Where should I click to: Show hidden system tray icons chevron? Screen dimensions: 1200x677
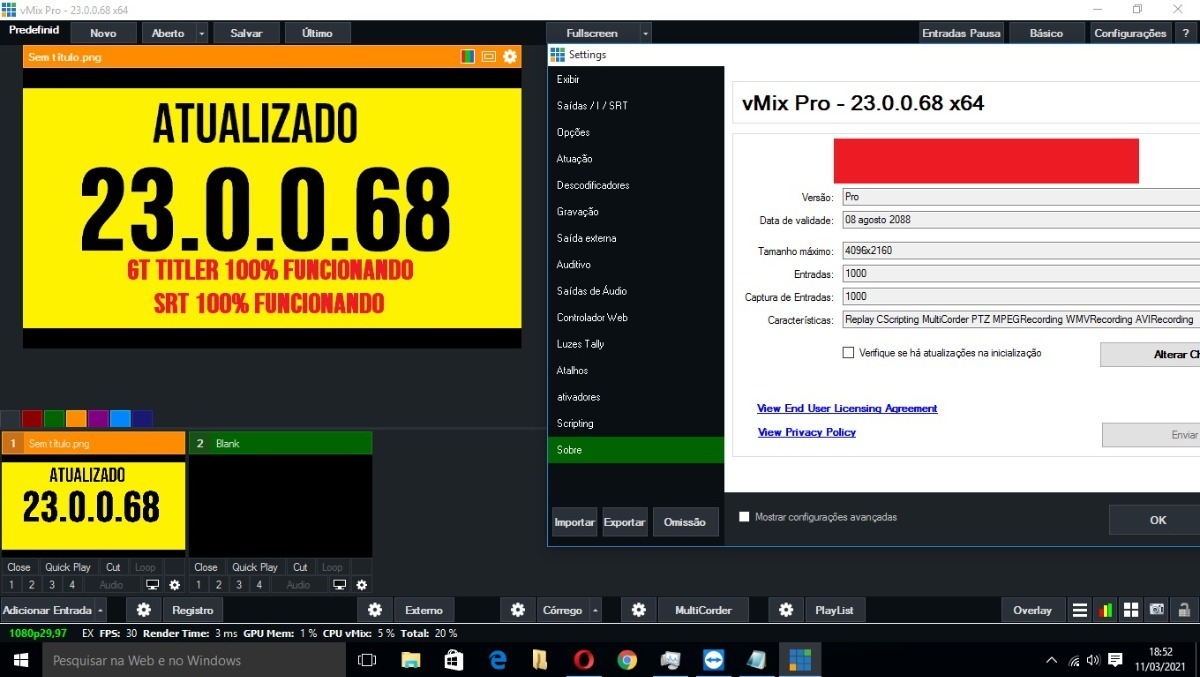pyautogui.click(x=1051, y=660)
